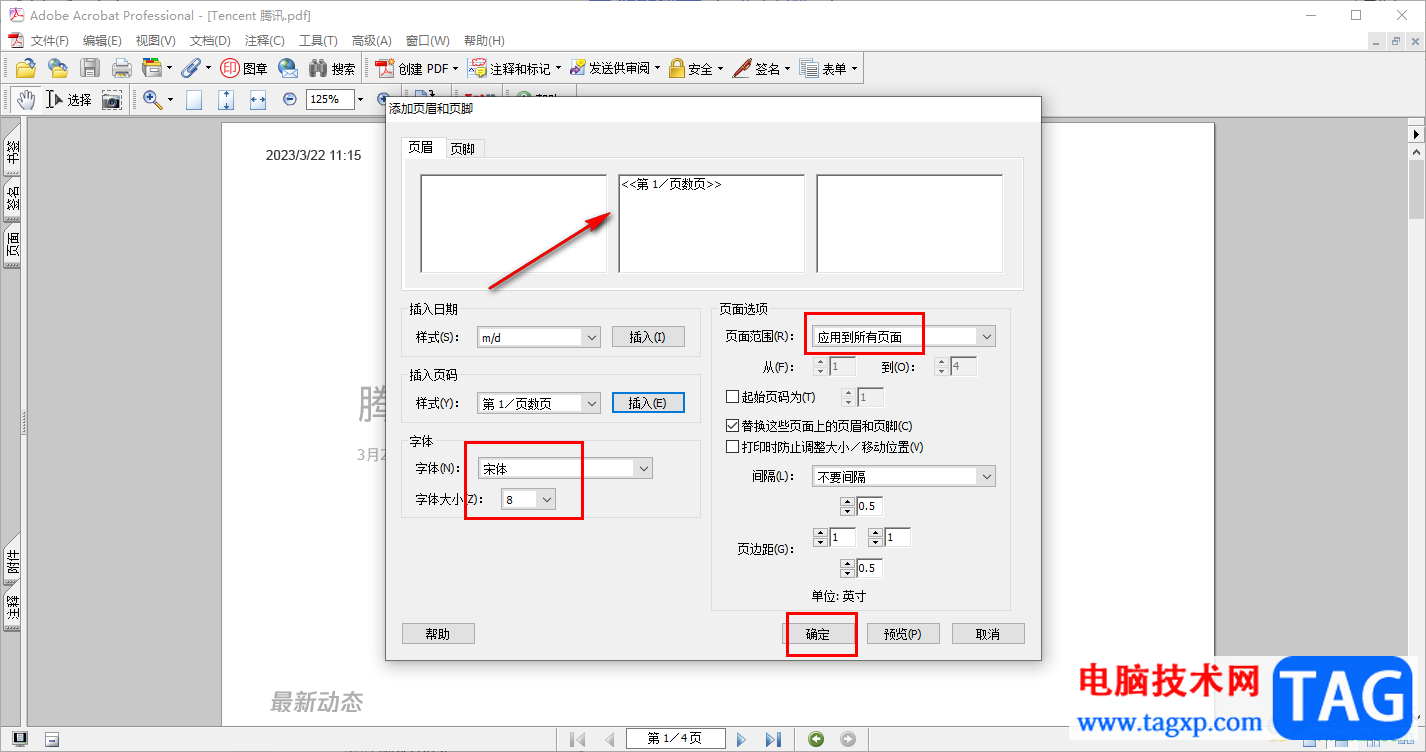Click the 创建 PDF icon
This screenshot has width=1426, height=752.
pos(385,68)
